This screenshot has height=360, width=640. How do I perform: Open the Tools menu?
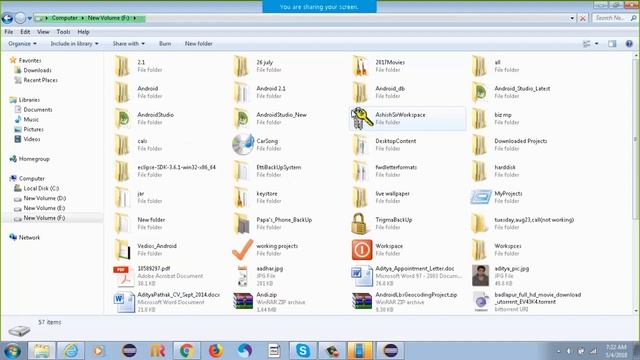click(x=63, y=32)
